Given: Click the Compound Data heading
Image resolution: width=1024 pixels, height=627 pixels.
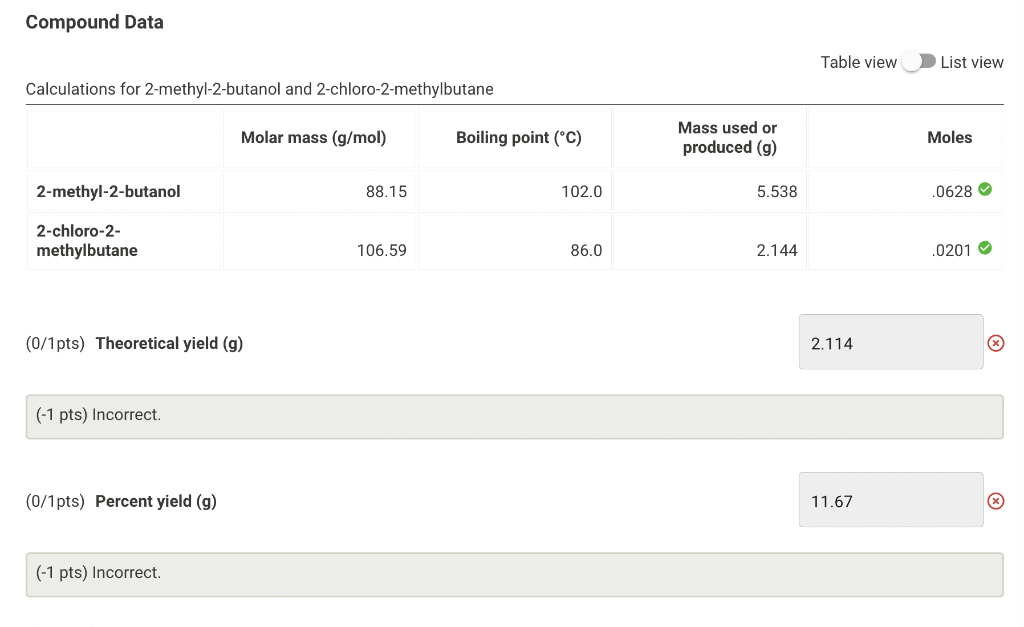Looking at the screenshot, I should [x=94, y=21].
